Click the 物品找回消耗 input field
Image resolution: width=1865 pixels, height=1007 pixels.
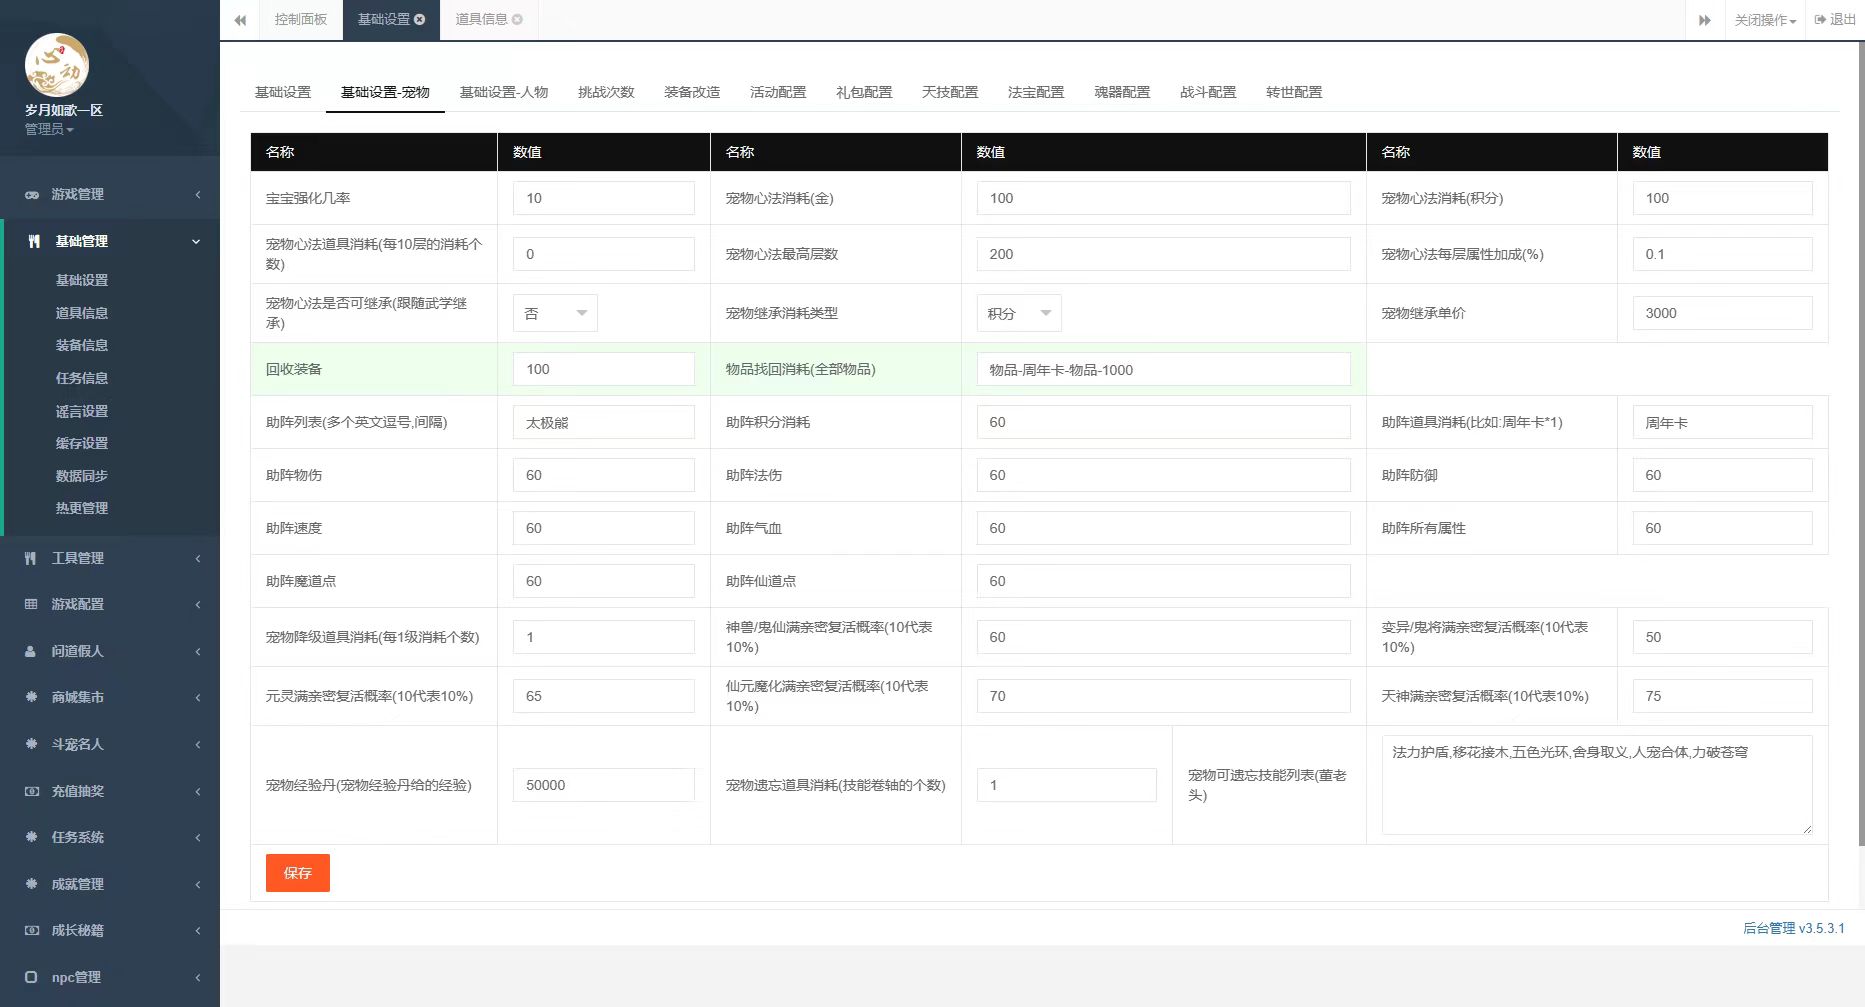click(1164, 369)
